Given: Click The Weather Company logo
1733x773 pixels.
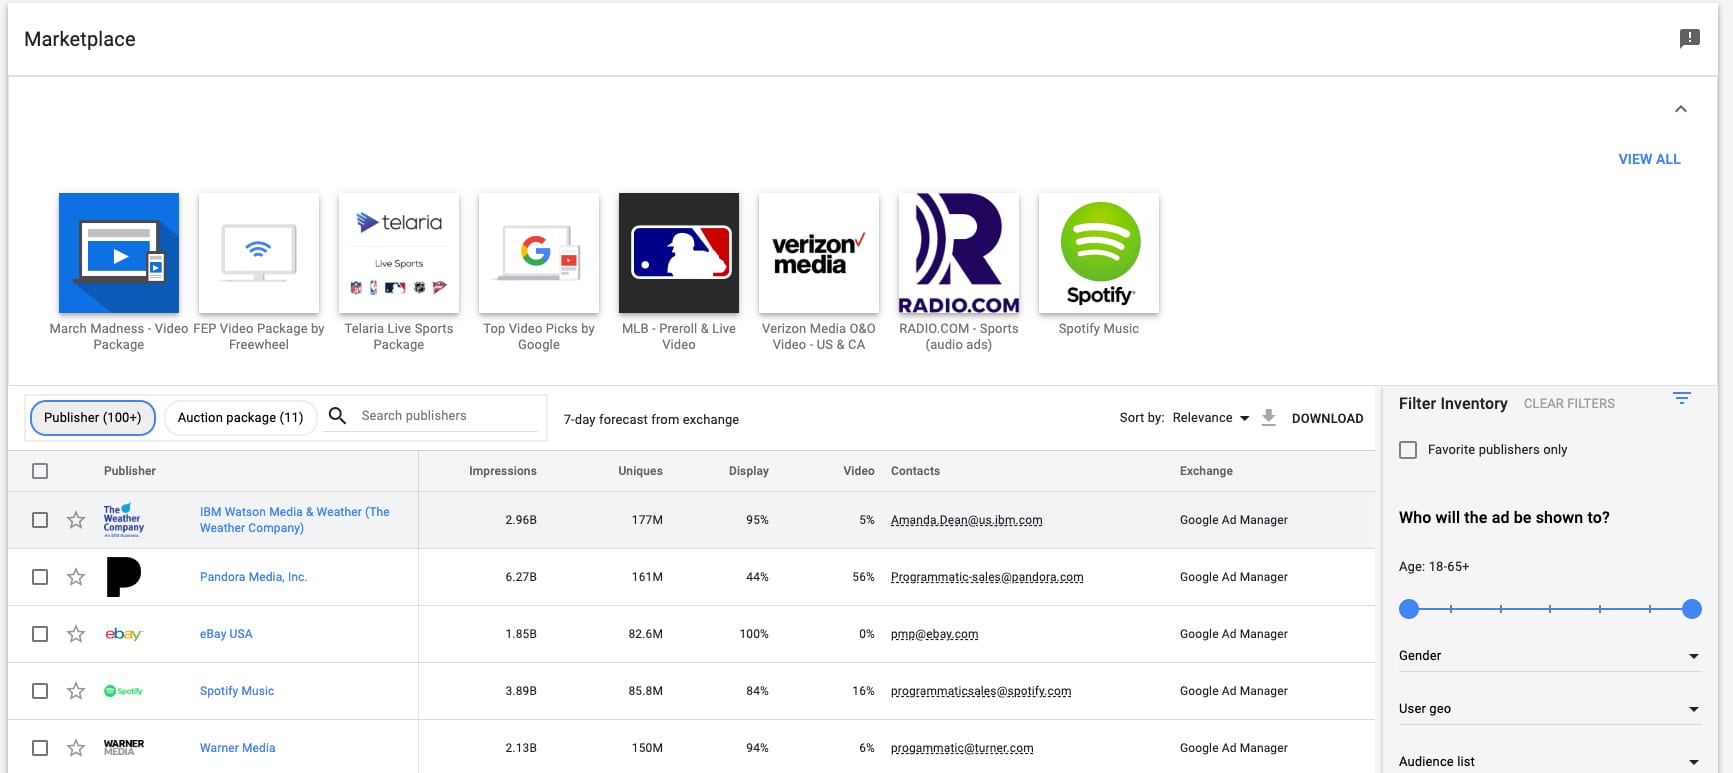Looking at the screenshot, I should [x=124, y=520].
